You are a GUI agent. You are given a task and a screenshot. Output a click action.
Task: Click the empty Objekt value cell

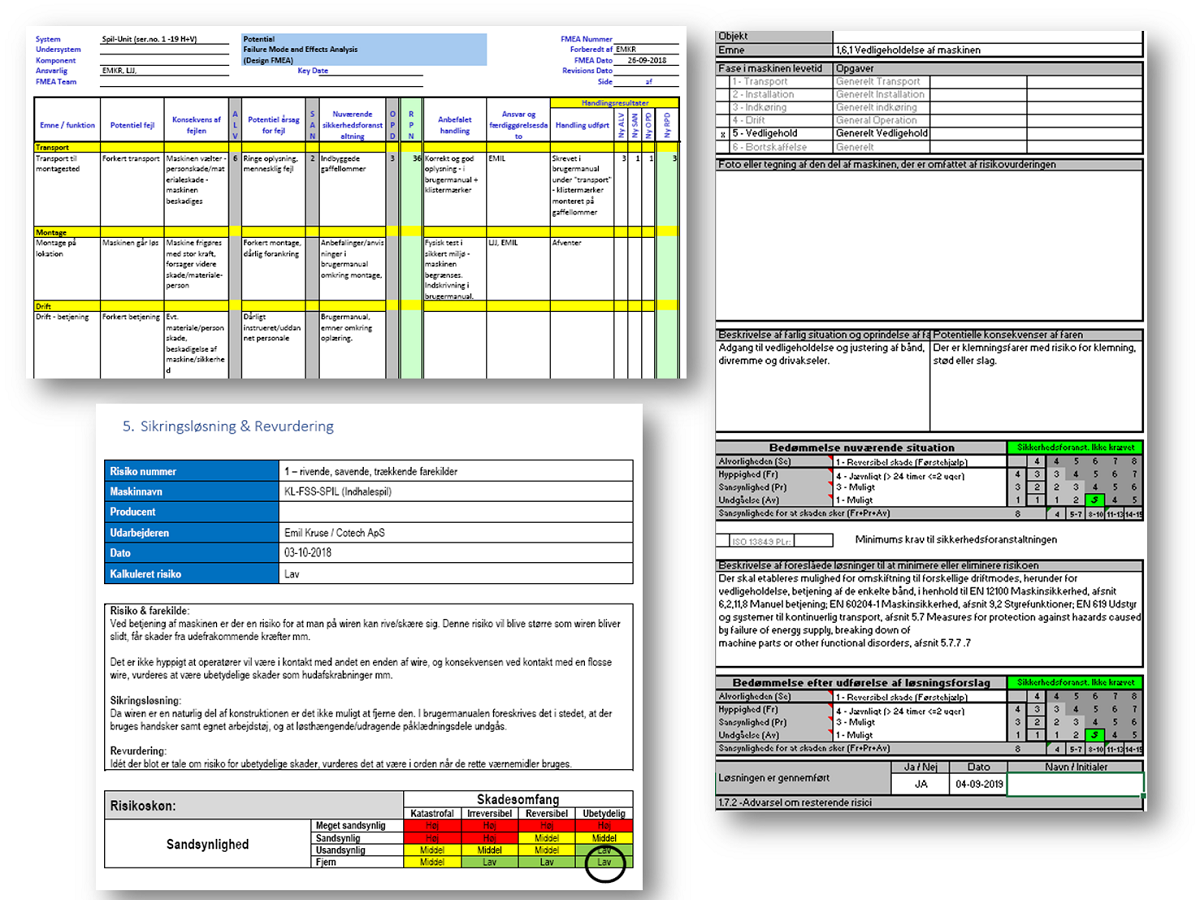click(x=987, y=36)
